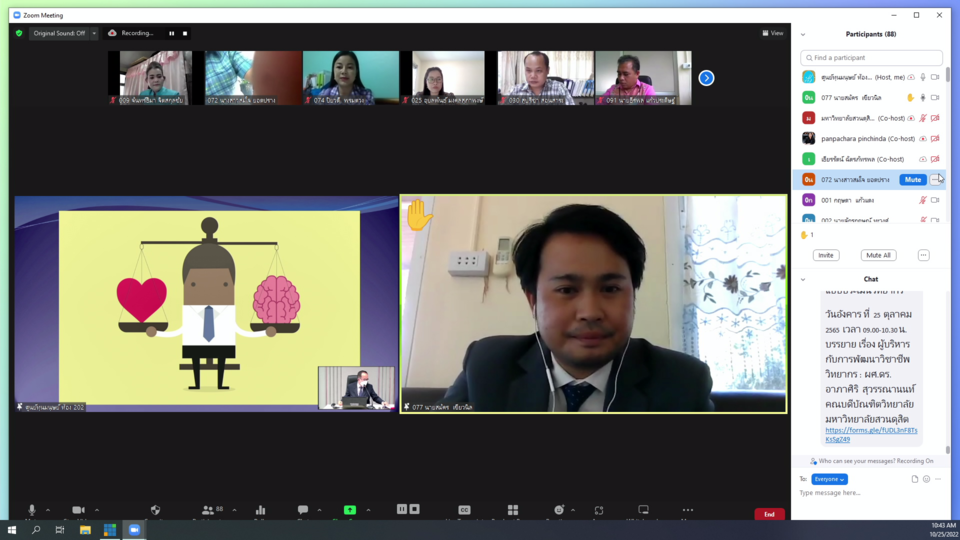Screen dimensions: 960x540
Task: Open video options arrow beside camera
Action: (x=97, y=510)
